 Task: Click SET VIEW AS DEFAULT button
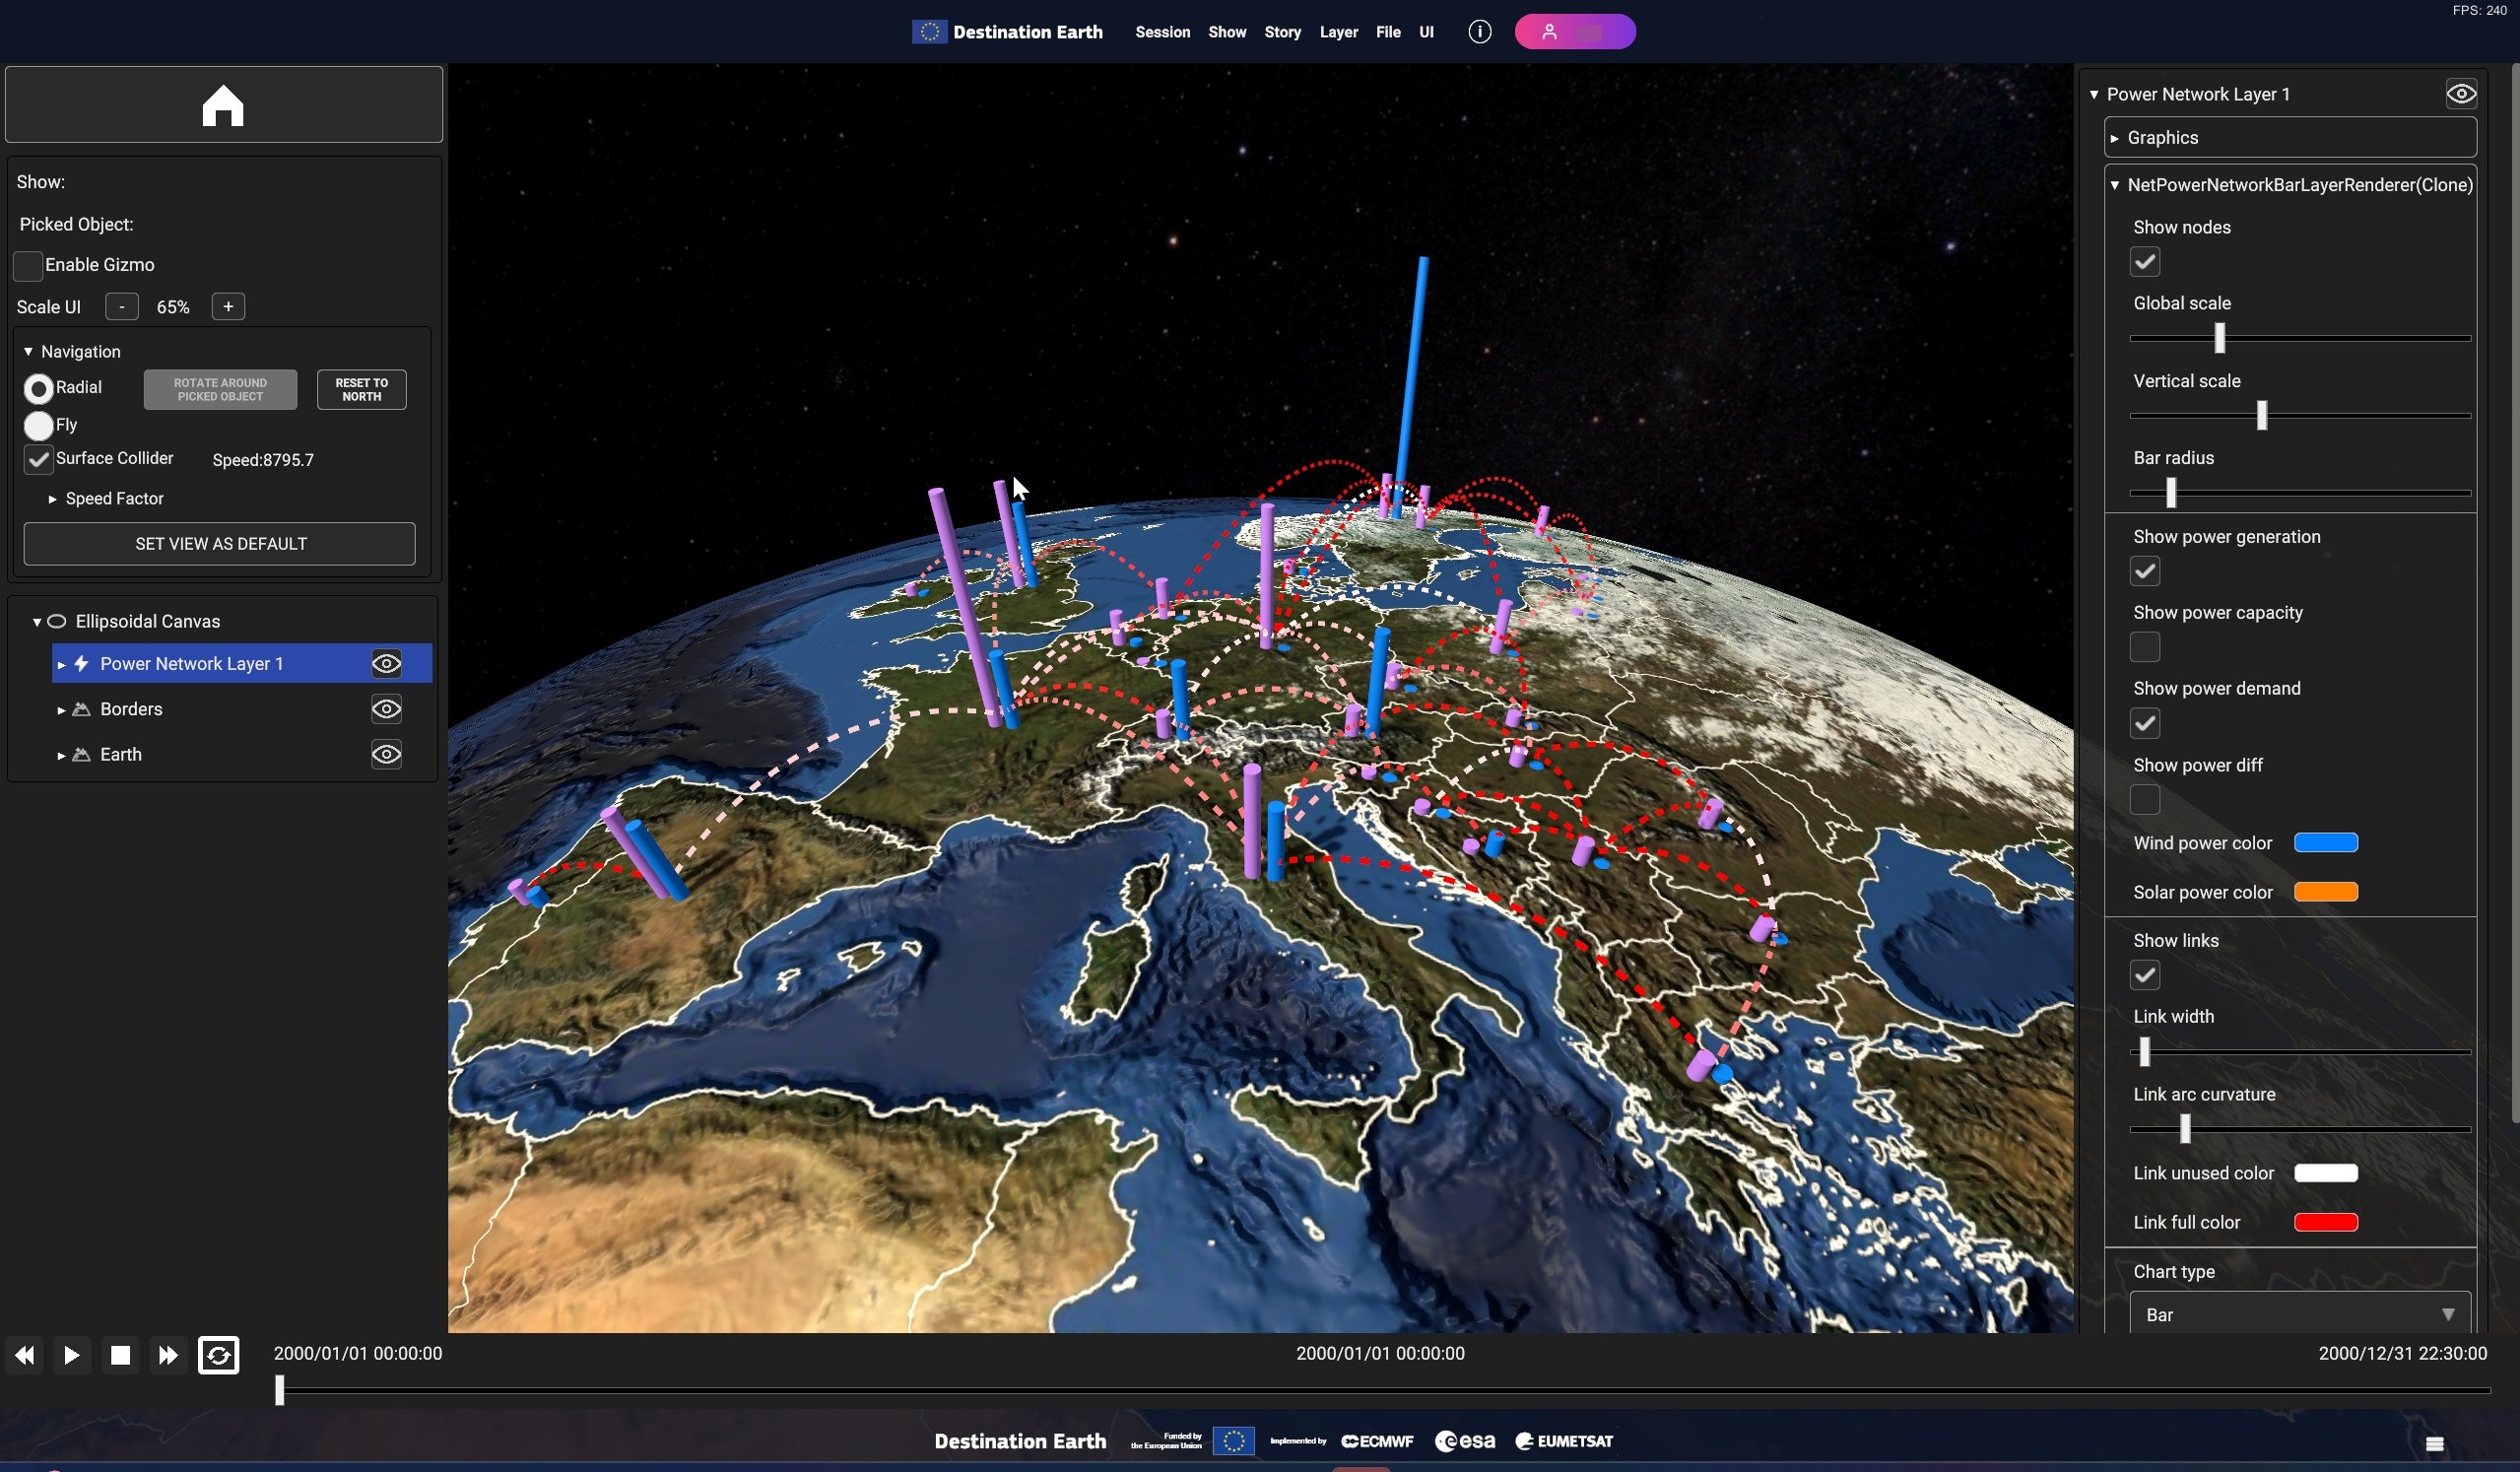click(220, 544)
